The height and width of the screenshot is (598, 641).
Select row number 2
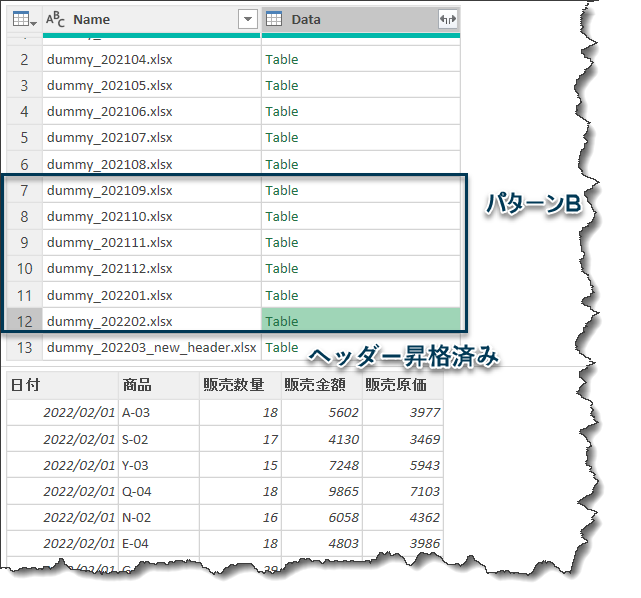[x=24, y=59]
